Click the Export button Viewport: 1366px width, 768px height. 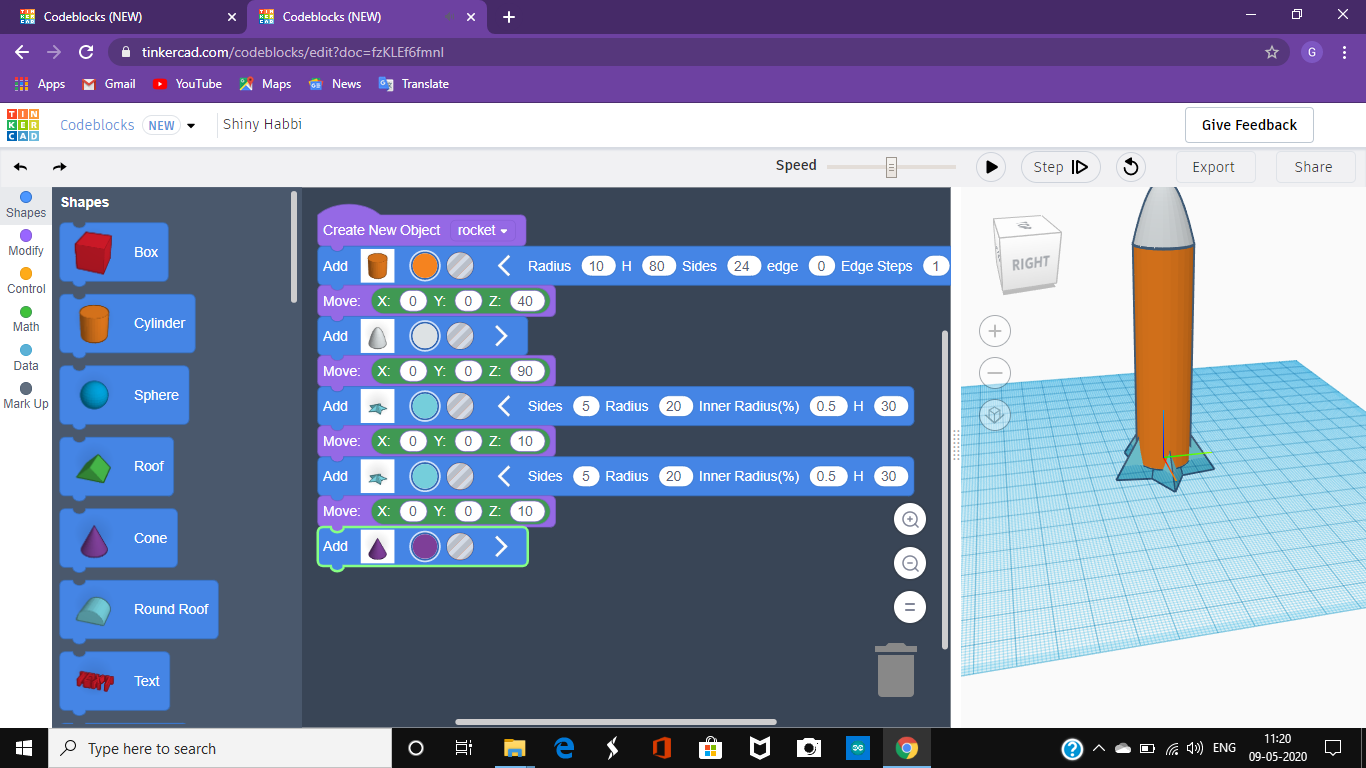pos(1215,167)
